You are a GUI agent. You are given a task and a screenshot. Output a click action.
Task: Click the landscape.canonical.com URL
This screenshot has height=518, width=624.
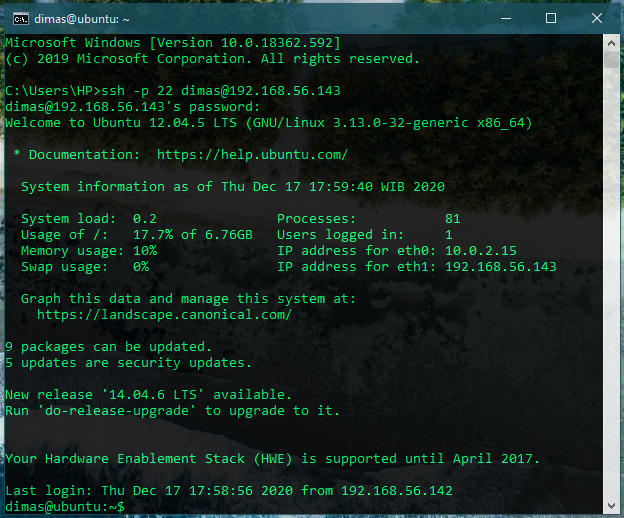pyautogui.click(x=164, y=315)
